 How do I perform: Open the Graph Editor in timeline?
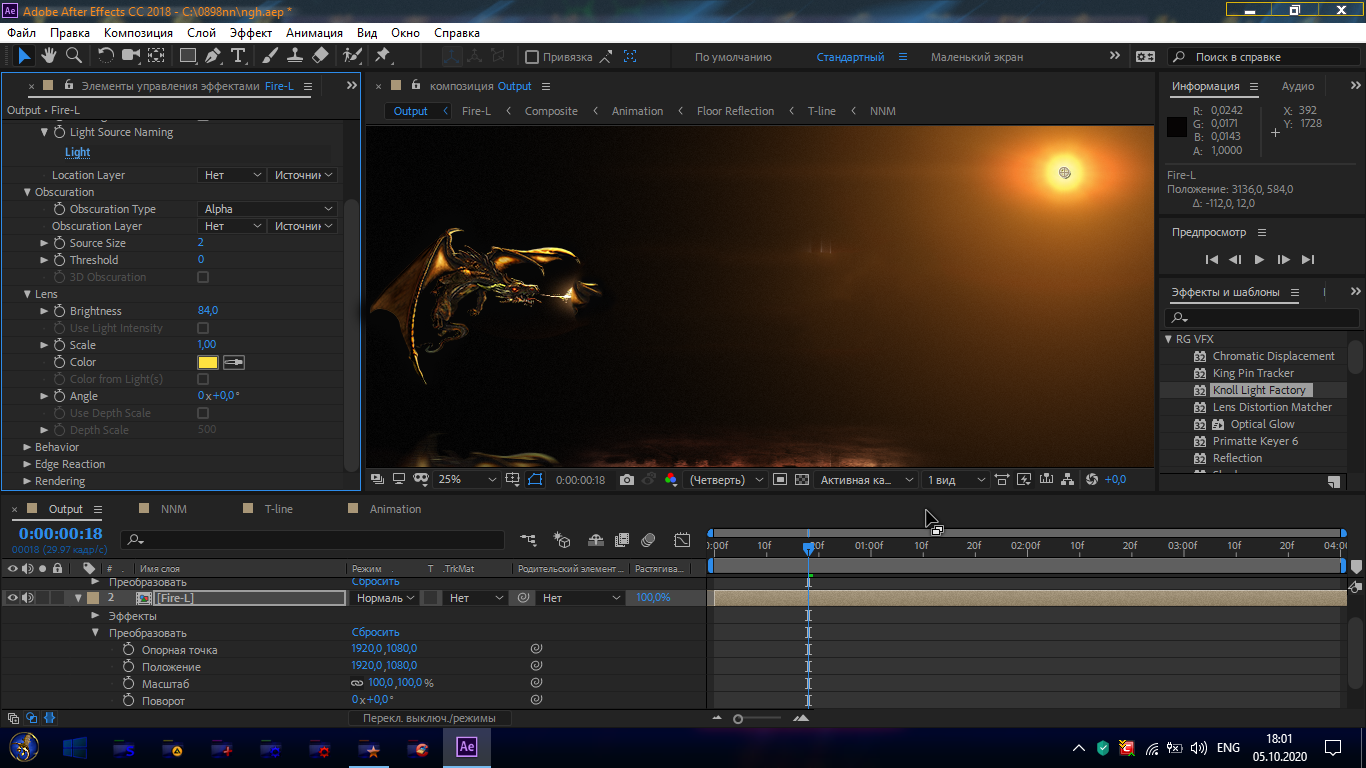[x=682, y=540]
